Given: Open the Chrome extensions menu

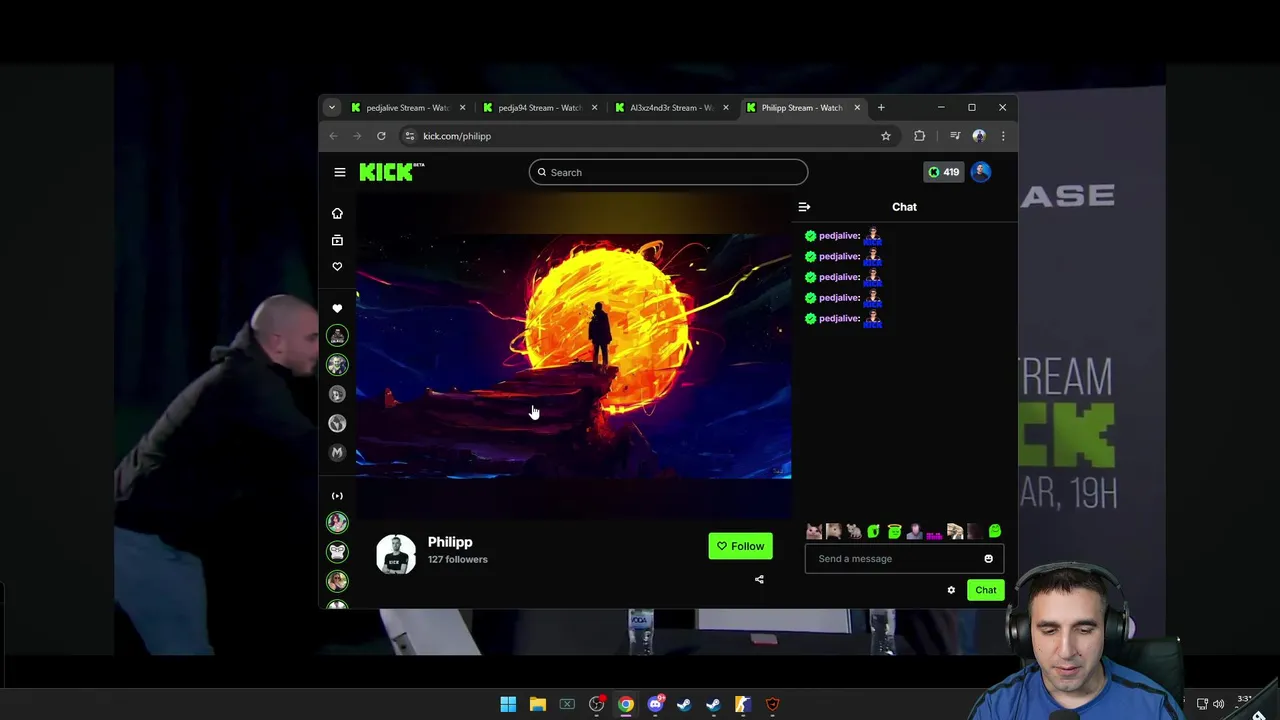Looking at the screenshot, I should pos(920,136).
